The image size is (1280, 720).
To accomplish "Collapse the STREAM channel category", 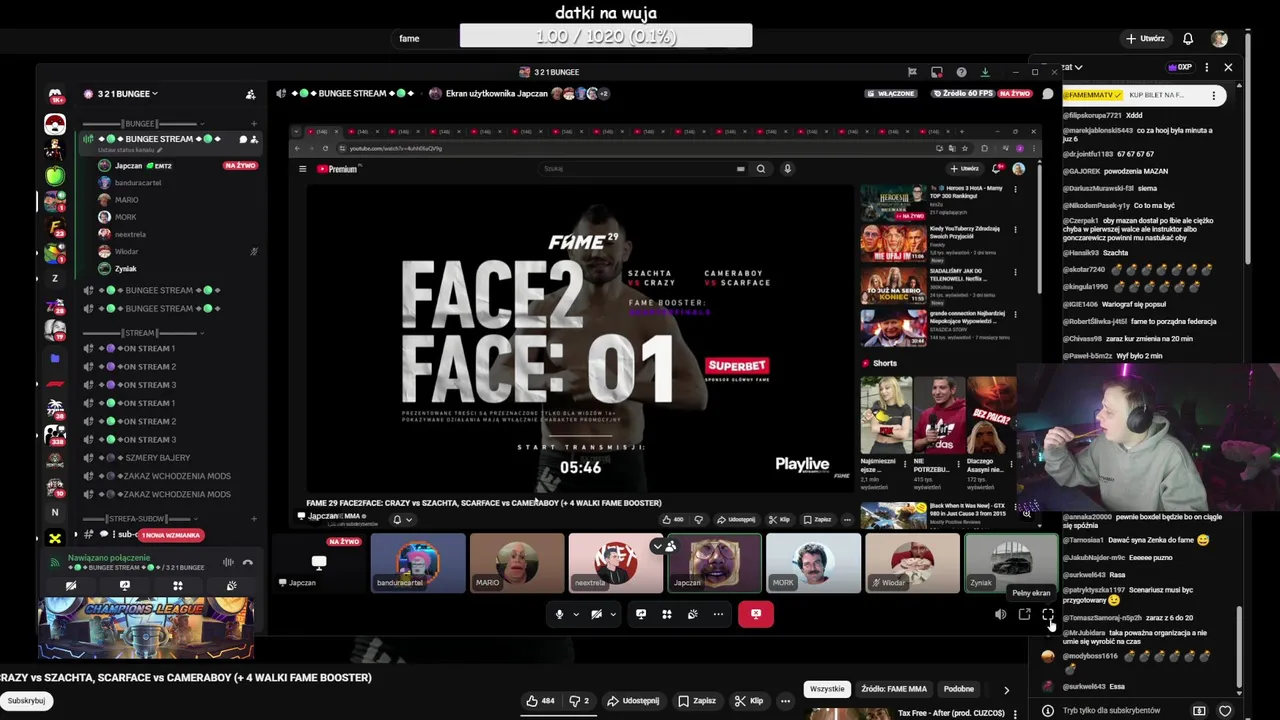I will 142,333.
